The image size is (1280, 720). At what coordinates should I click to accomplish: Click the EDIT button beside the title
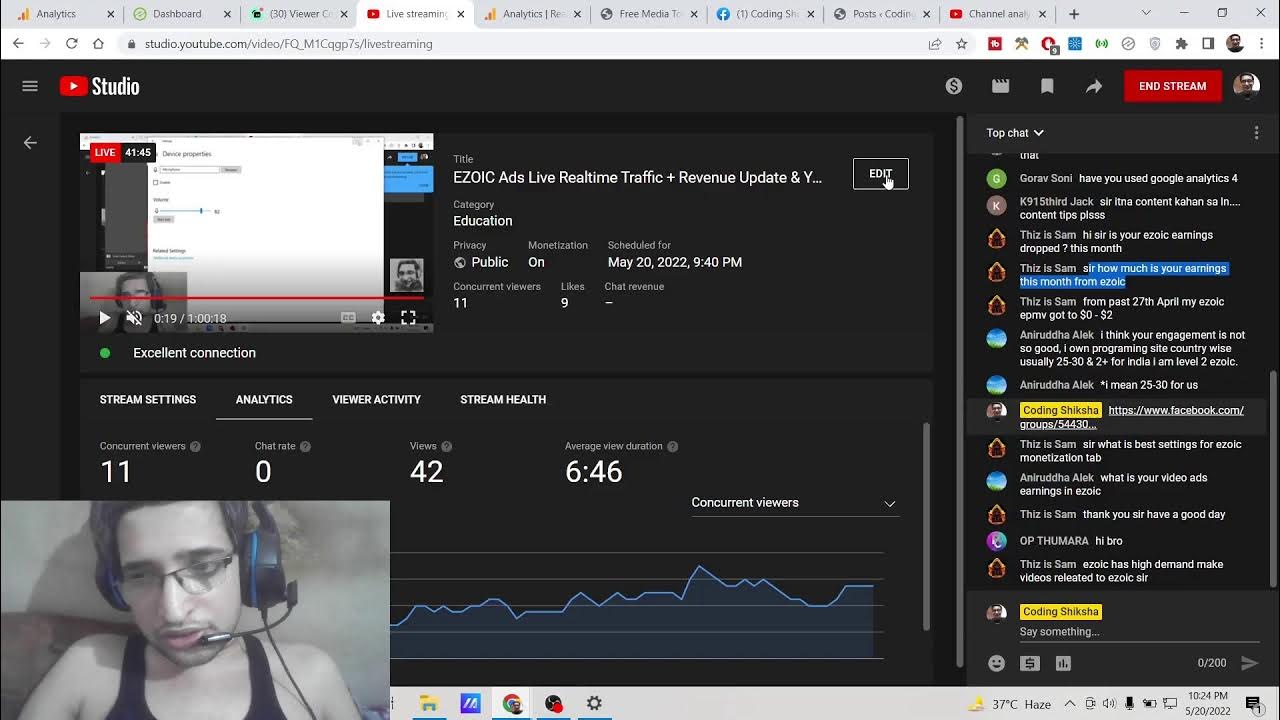point(880,174)
